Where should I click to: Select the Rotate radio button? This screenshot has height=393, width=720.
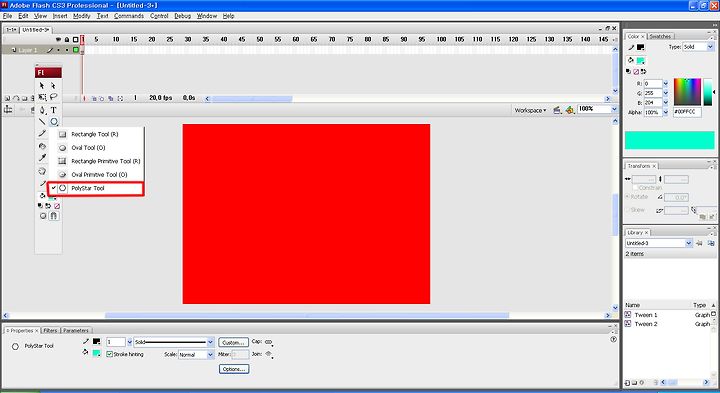[627, 197]
